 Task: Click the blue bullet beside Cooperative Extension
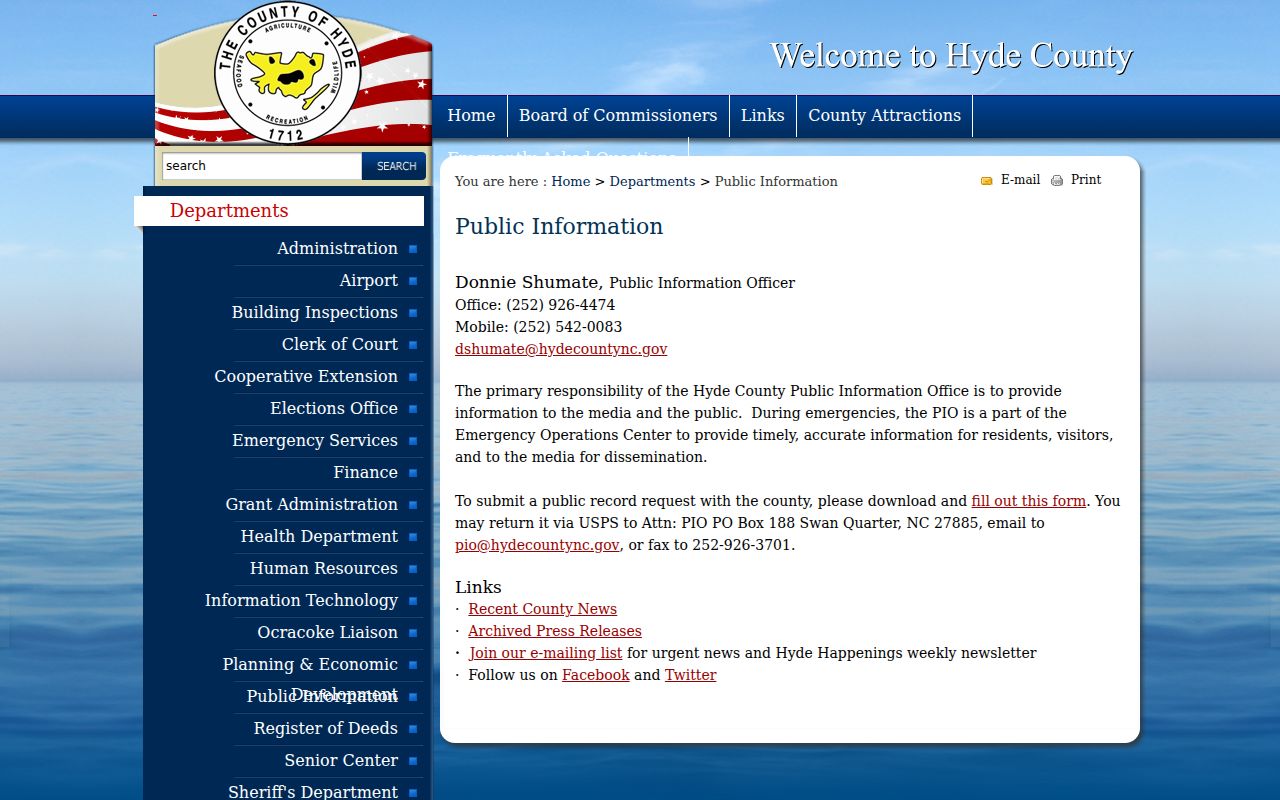(x=413, y=377)
